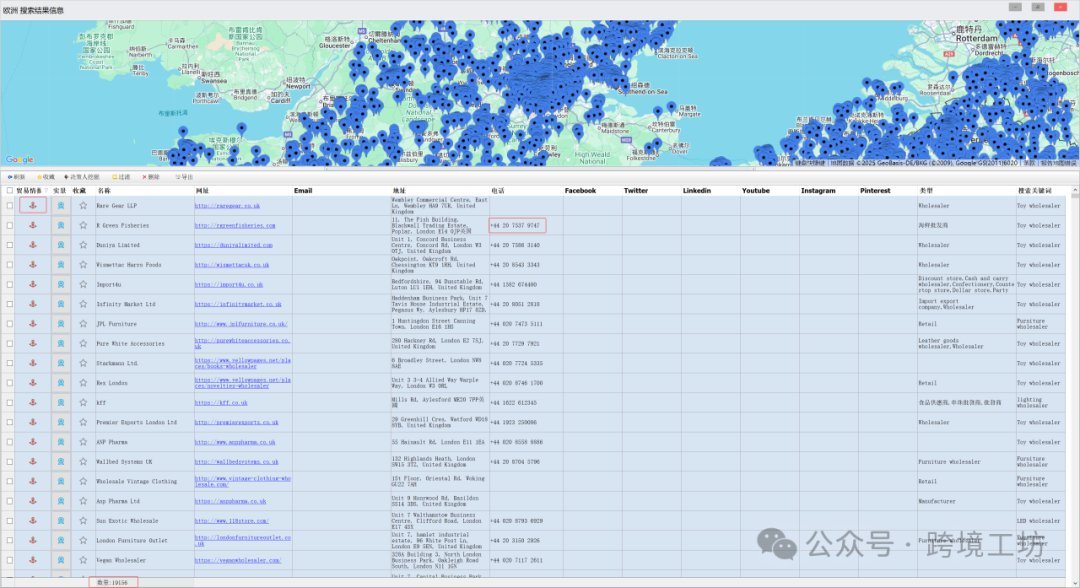
Task: Toggle the select-all checkbox in table header
Action: click(x=10, y=190)
